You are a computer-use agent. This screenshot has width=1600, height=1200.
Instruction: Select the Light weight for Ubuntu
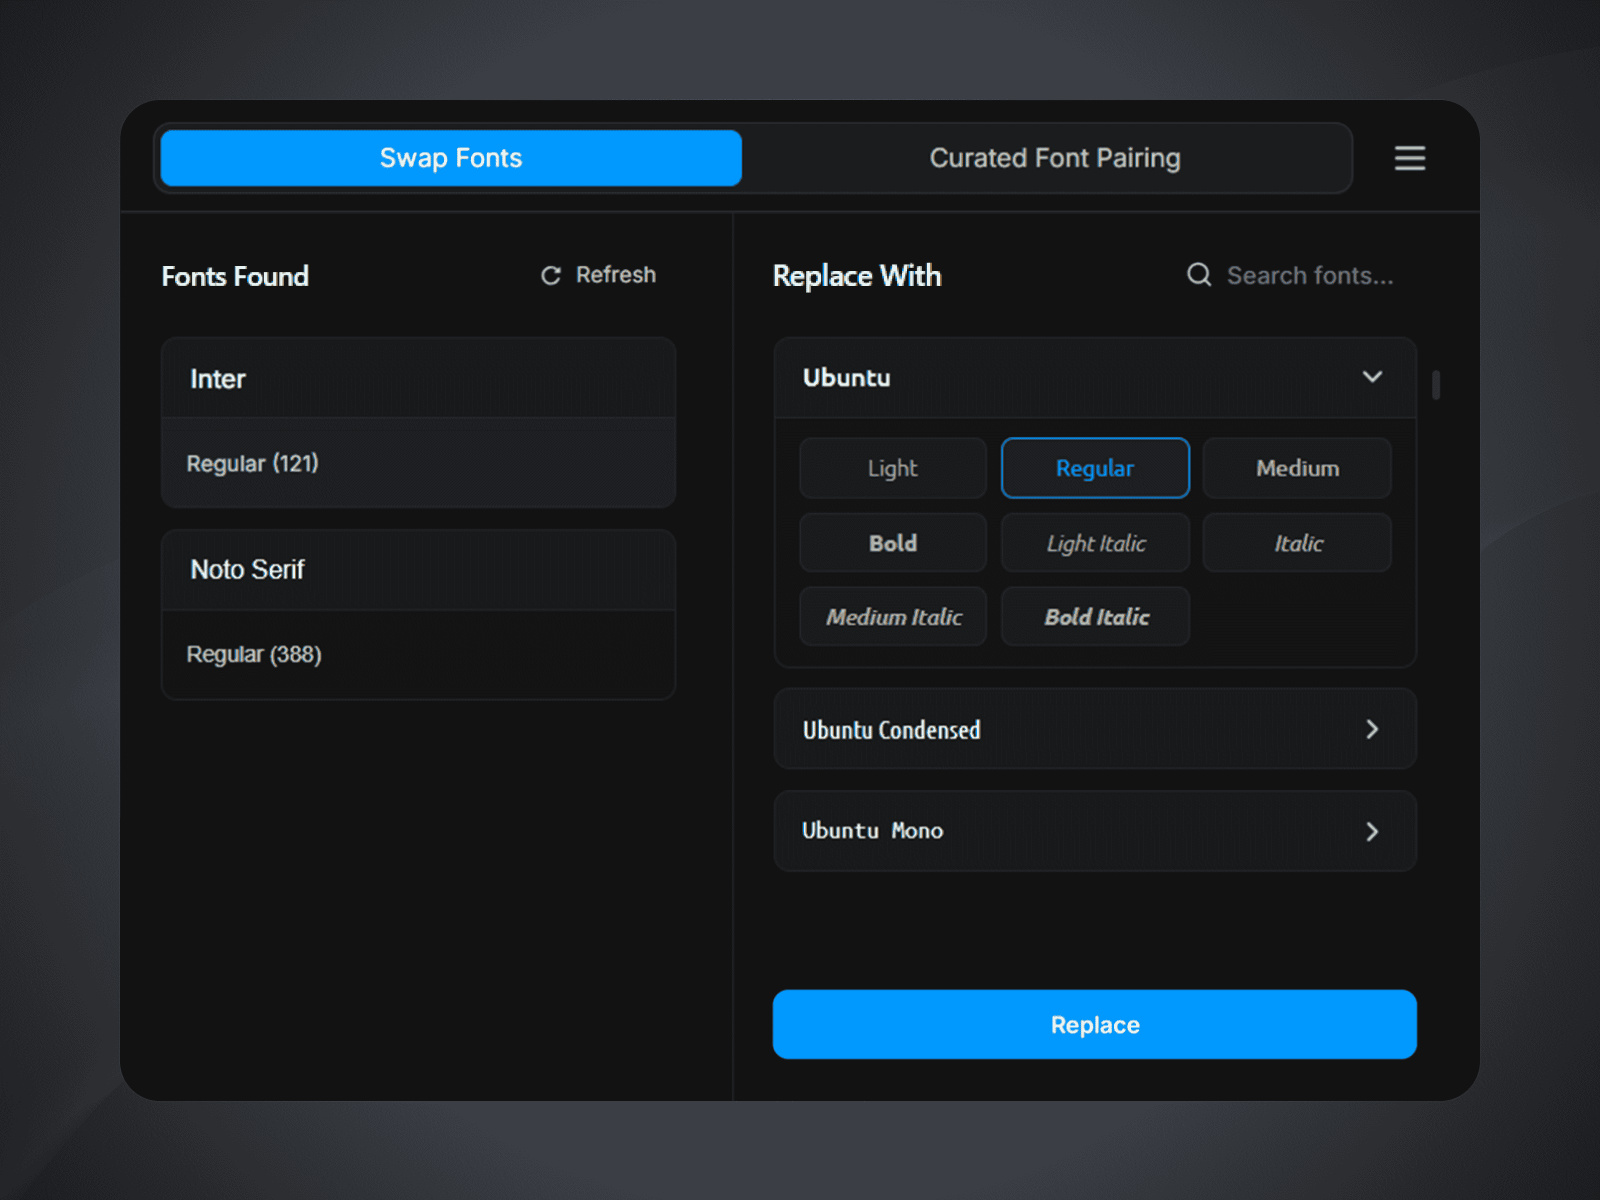(892, 468)
